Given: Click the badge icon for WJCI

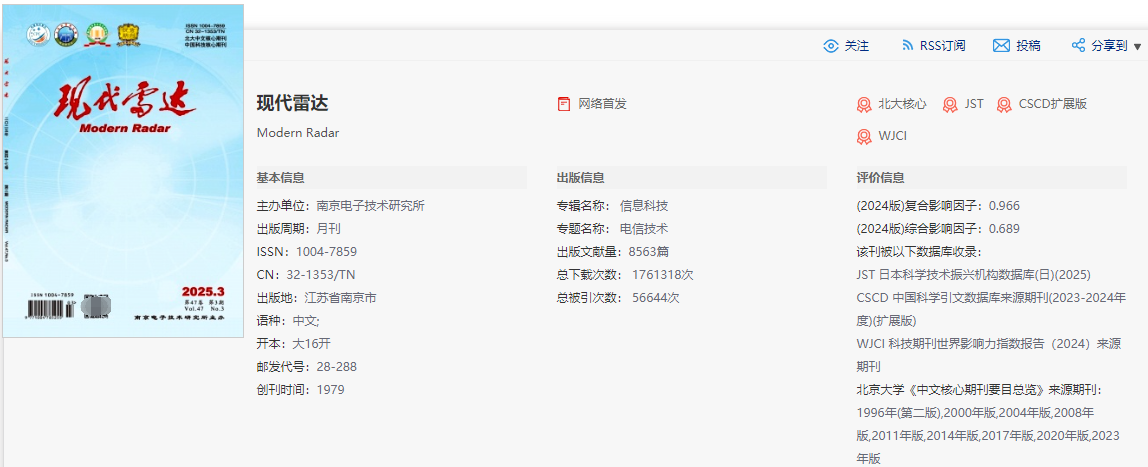Looking at the screenshot, I should pos(864,137).
